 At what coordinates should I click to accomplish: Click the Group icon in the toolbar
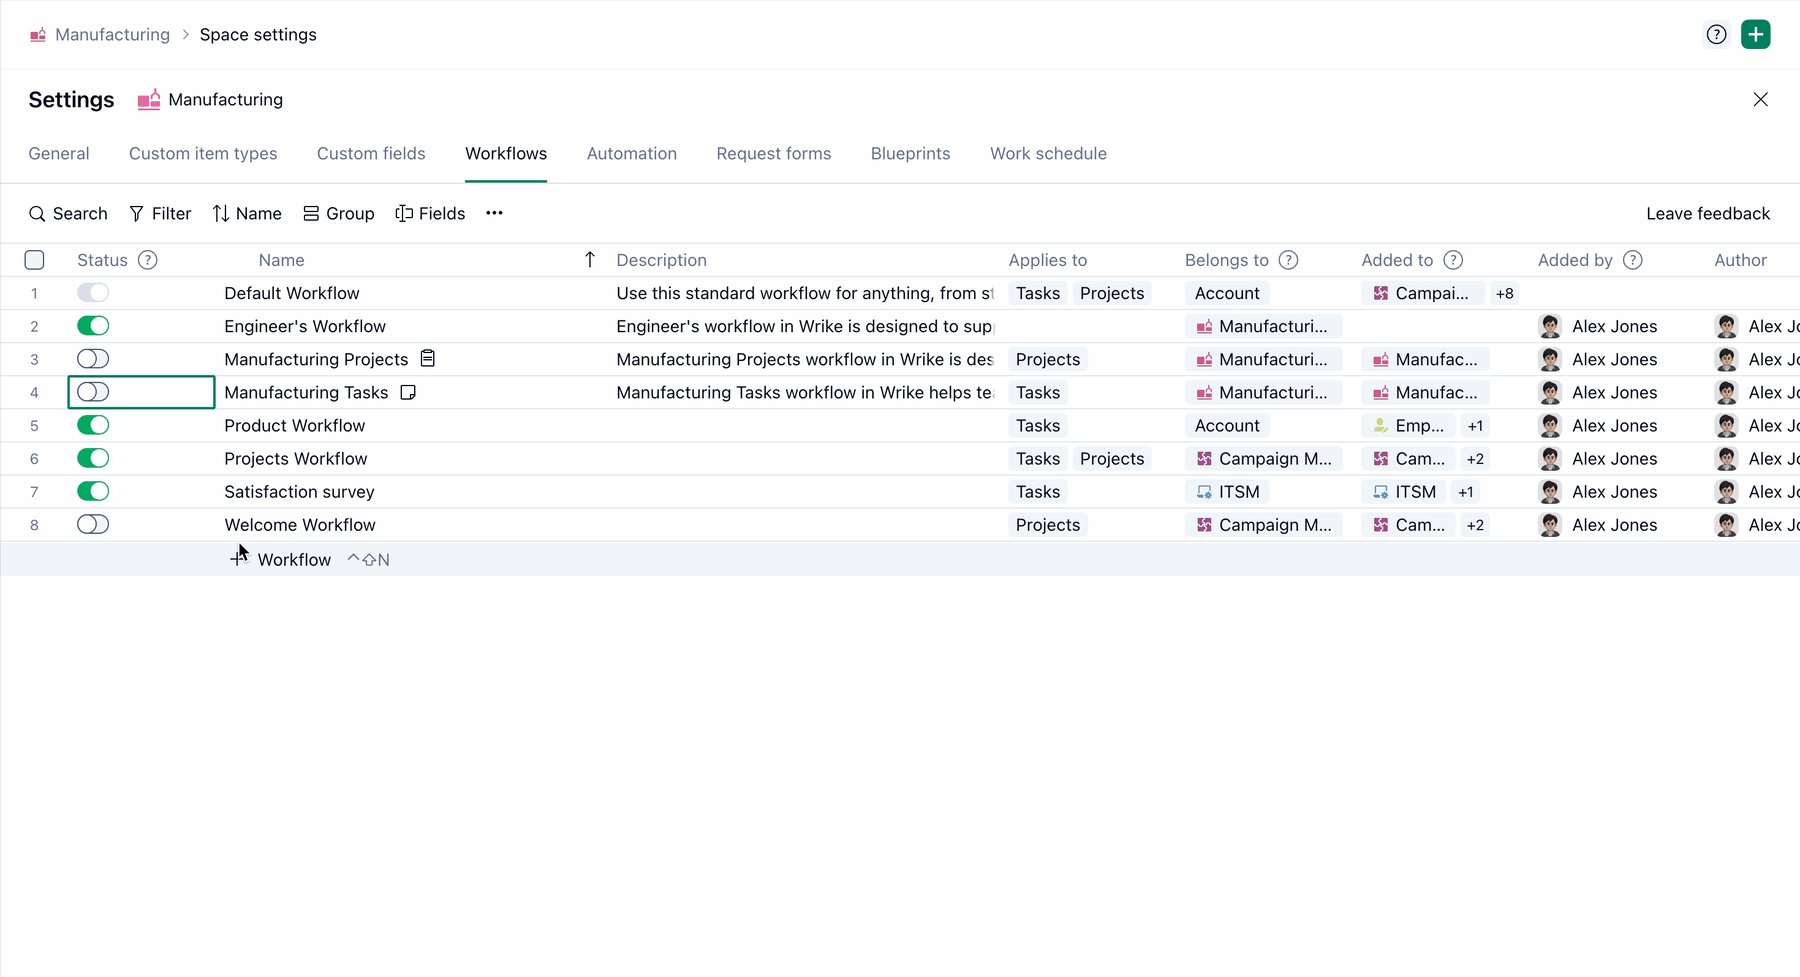point(311,213)
